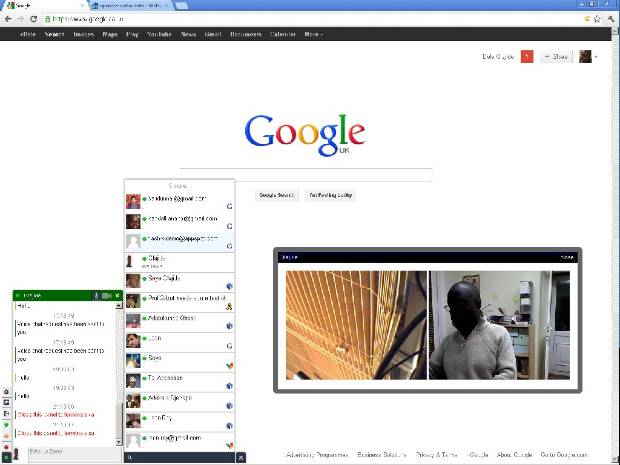Open News in the Google top bar
This screenshot has width=620, height=465.
point(188,34)
